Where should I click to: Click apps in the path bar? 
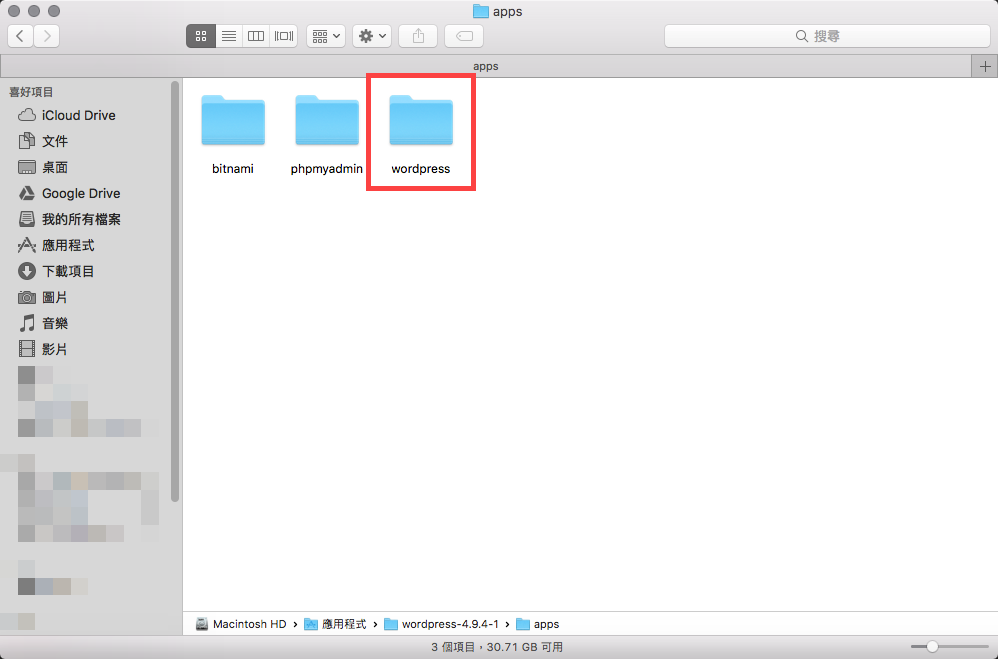pyautogui.click(x=538, y=624)
